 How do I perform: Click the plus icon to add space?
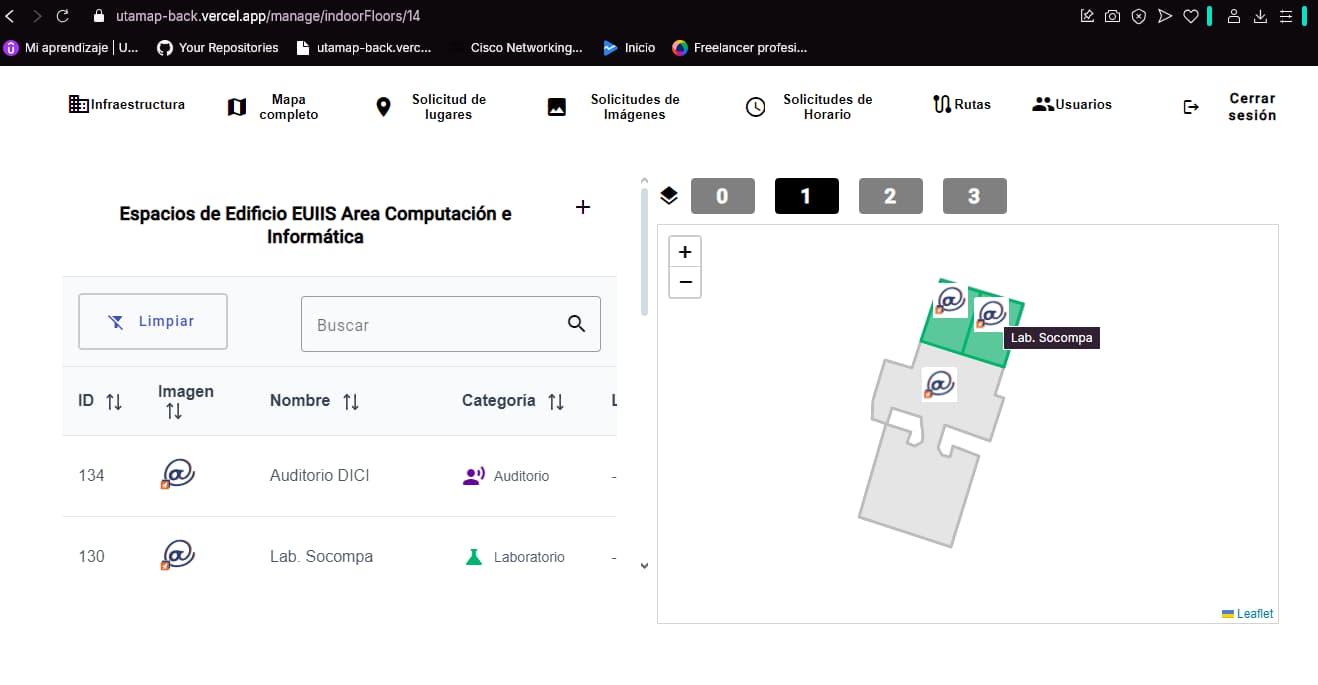(x=583, y=207)
